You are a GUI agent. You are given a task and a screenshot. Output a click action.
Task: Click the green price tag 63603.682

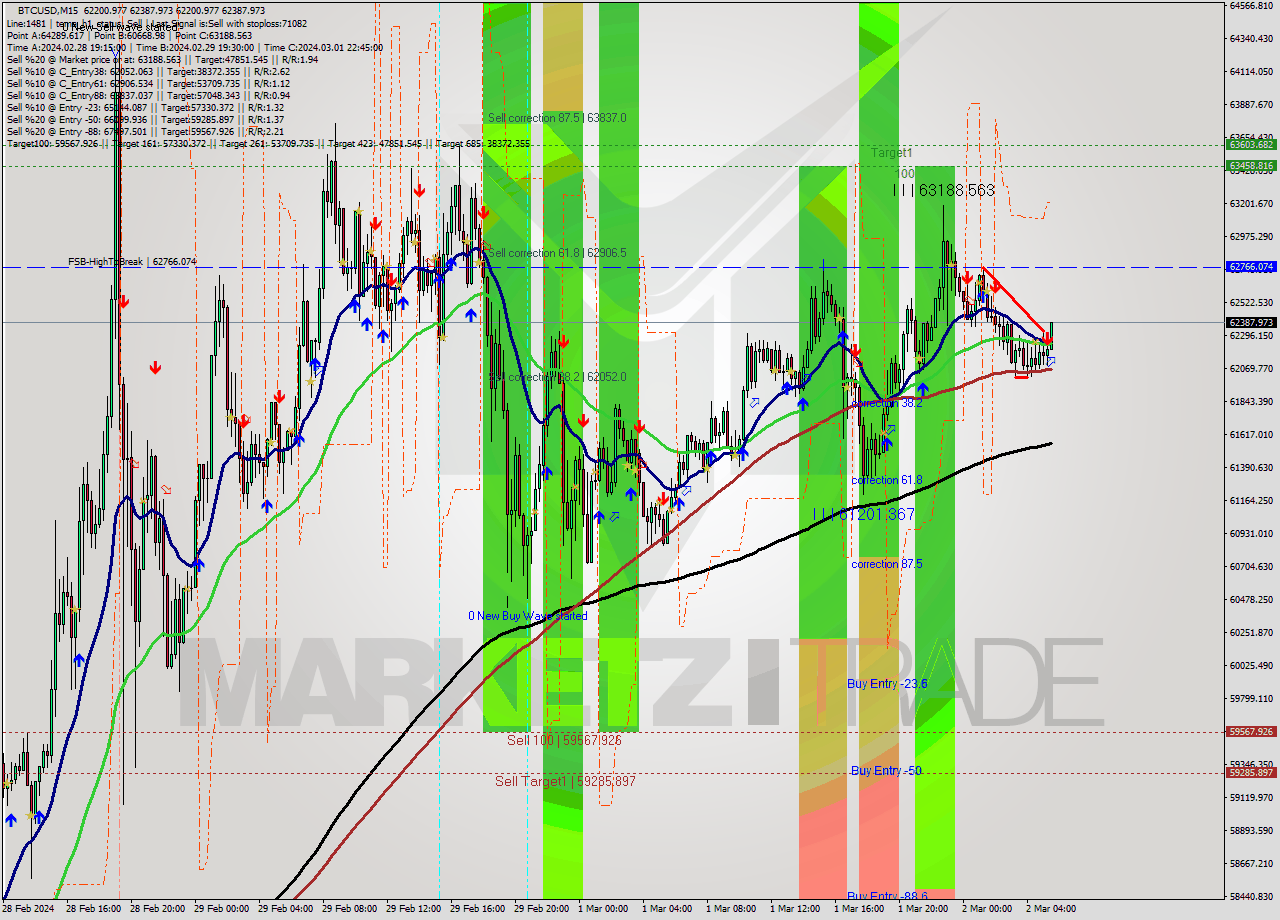[1250, 145]
